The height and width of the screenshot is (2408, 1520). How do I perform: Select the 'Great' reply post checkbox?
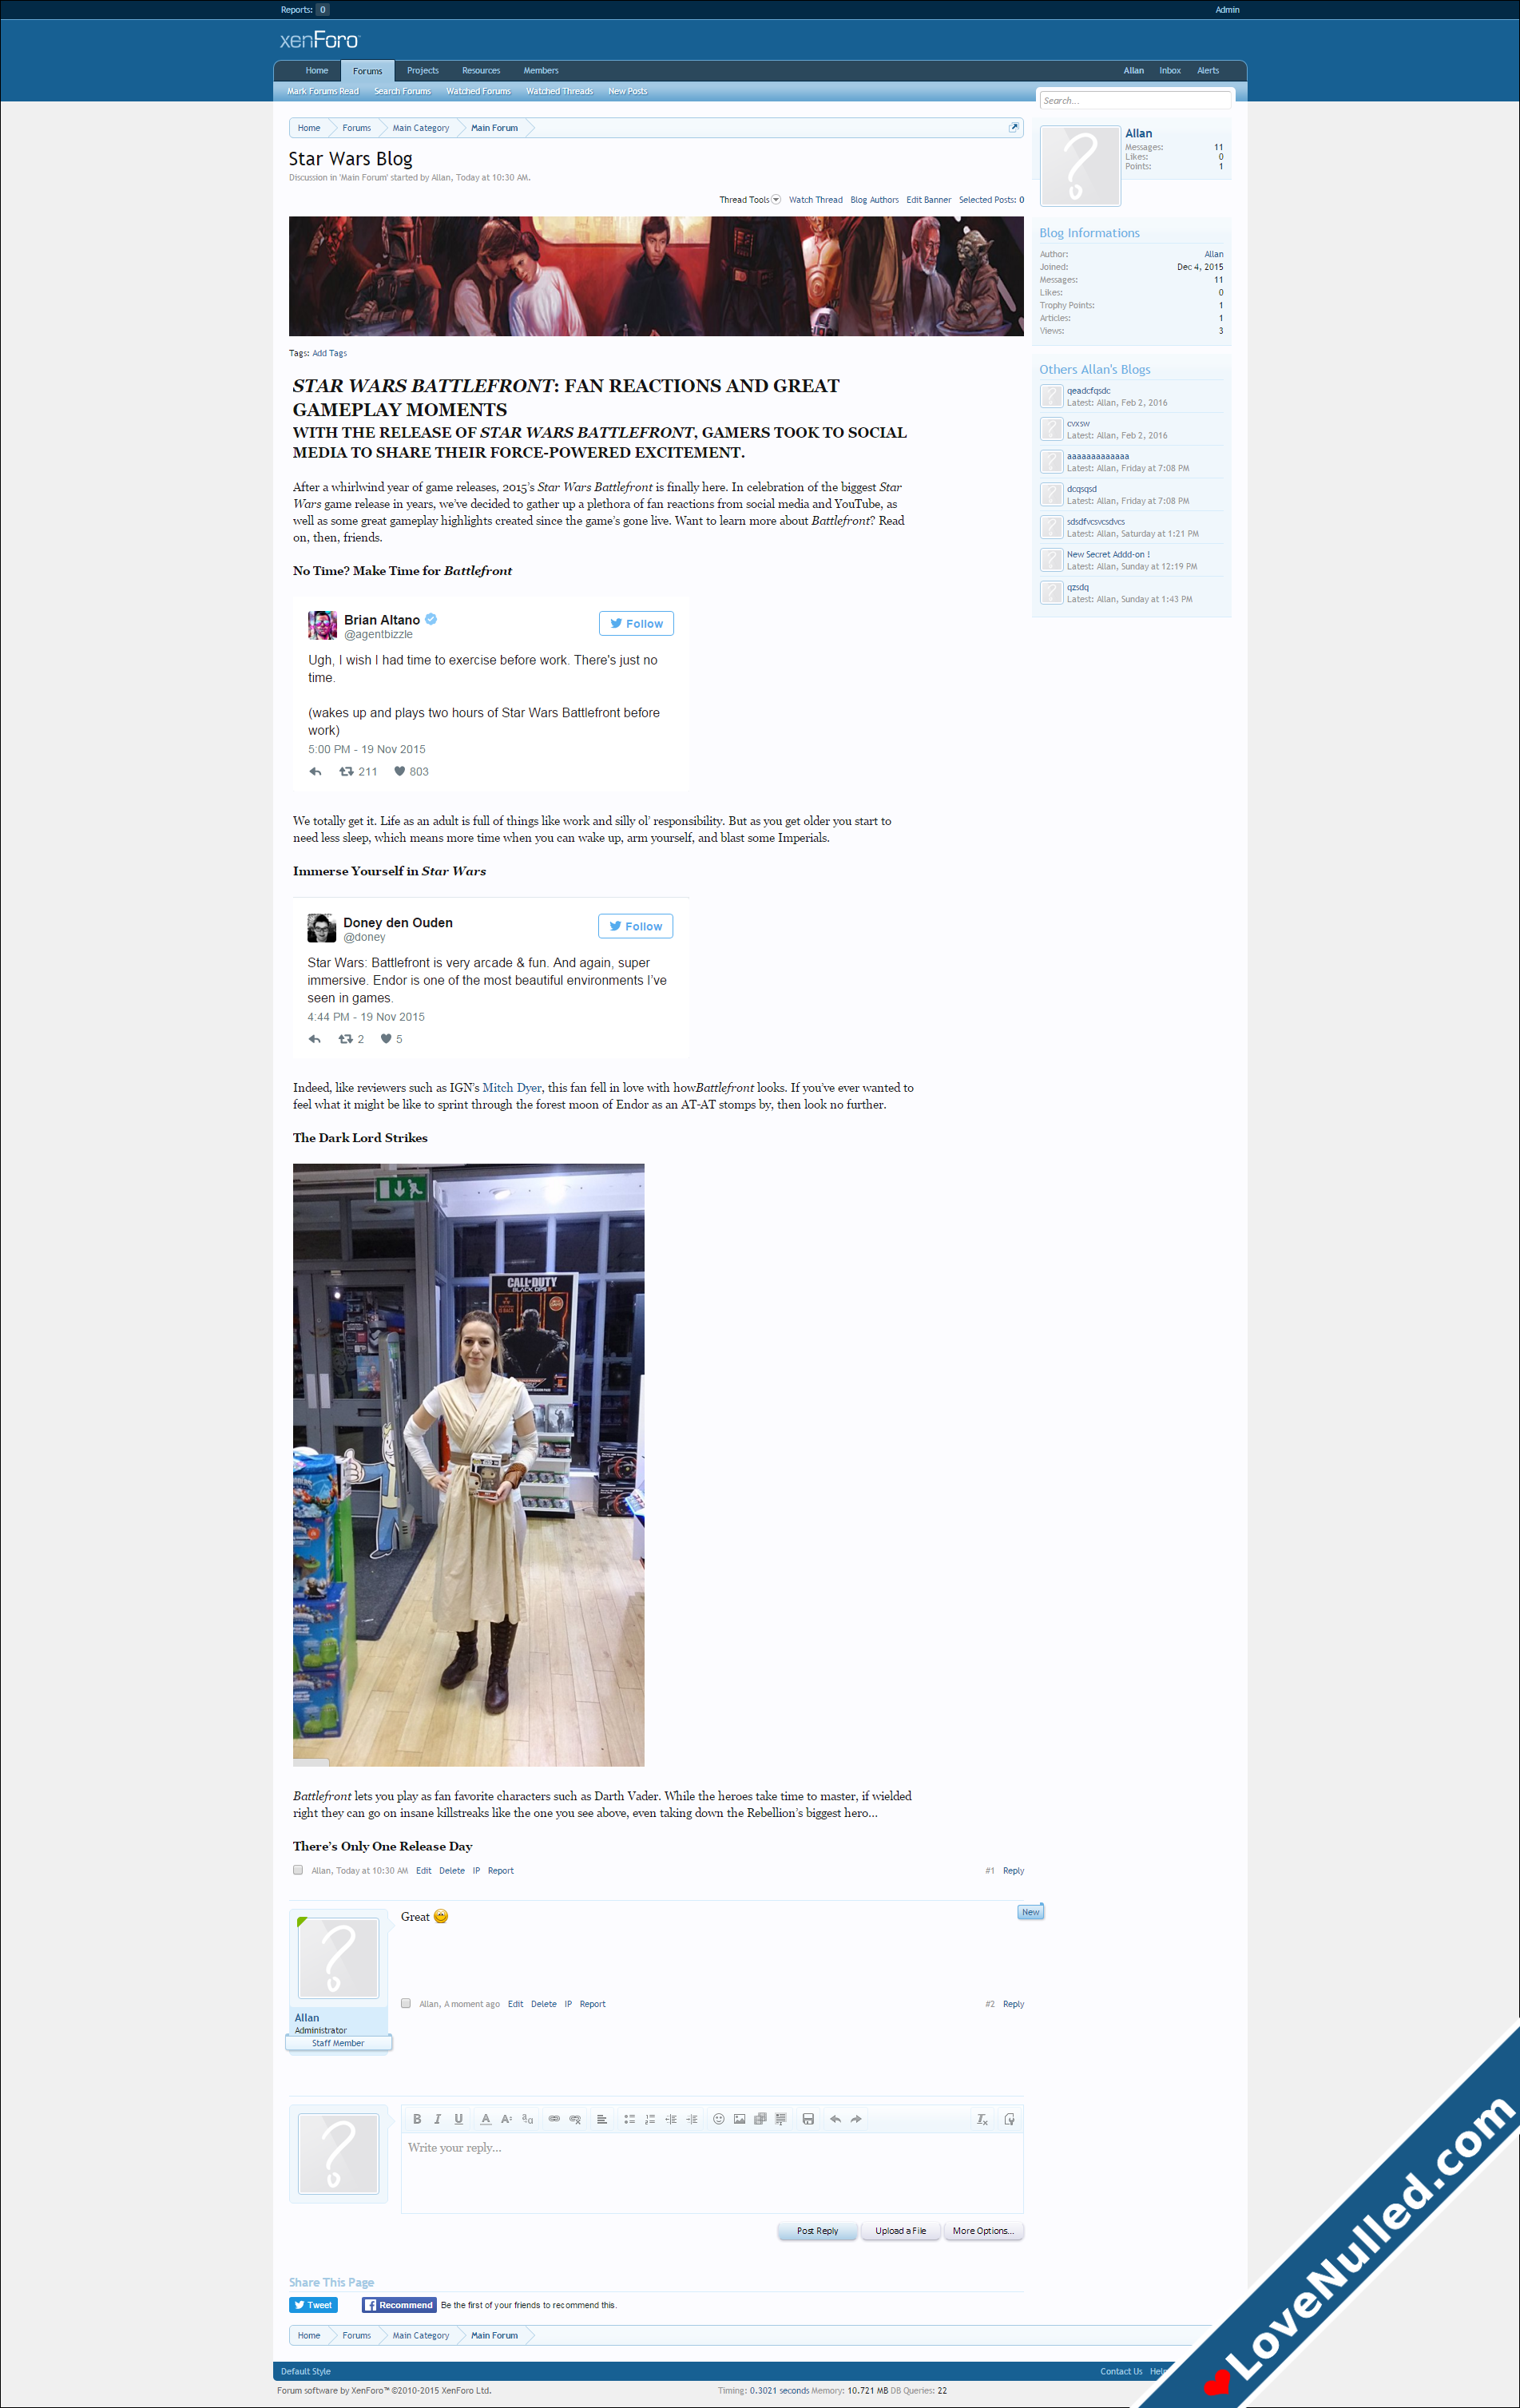405,2003
